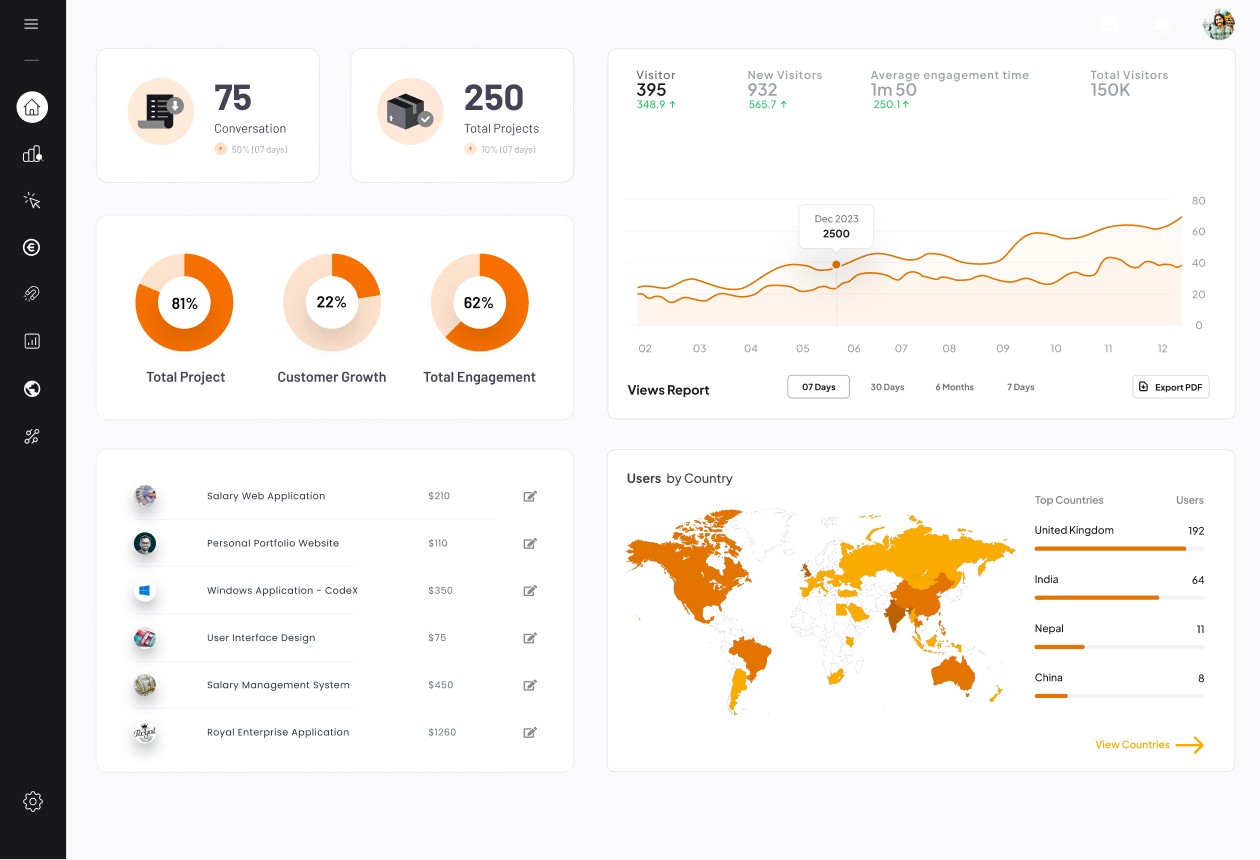Select the globe icon in the sidebar
Screen dimensions: 1260x860
pos(32,388)
